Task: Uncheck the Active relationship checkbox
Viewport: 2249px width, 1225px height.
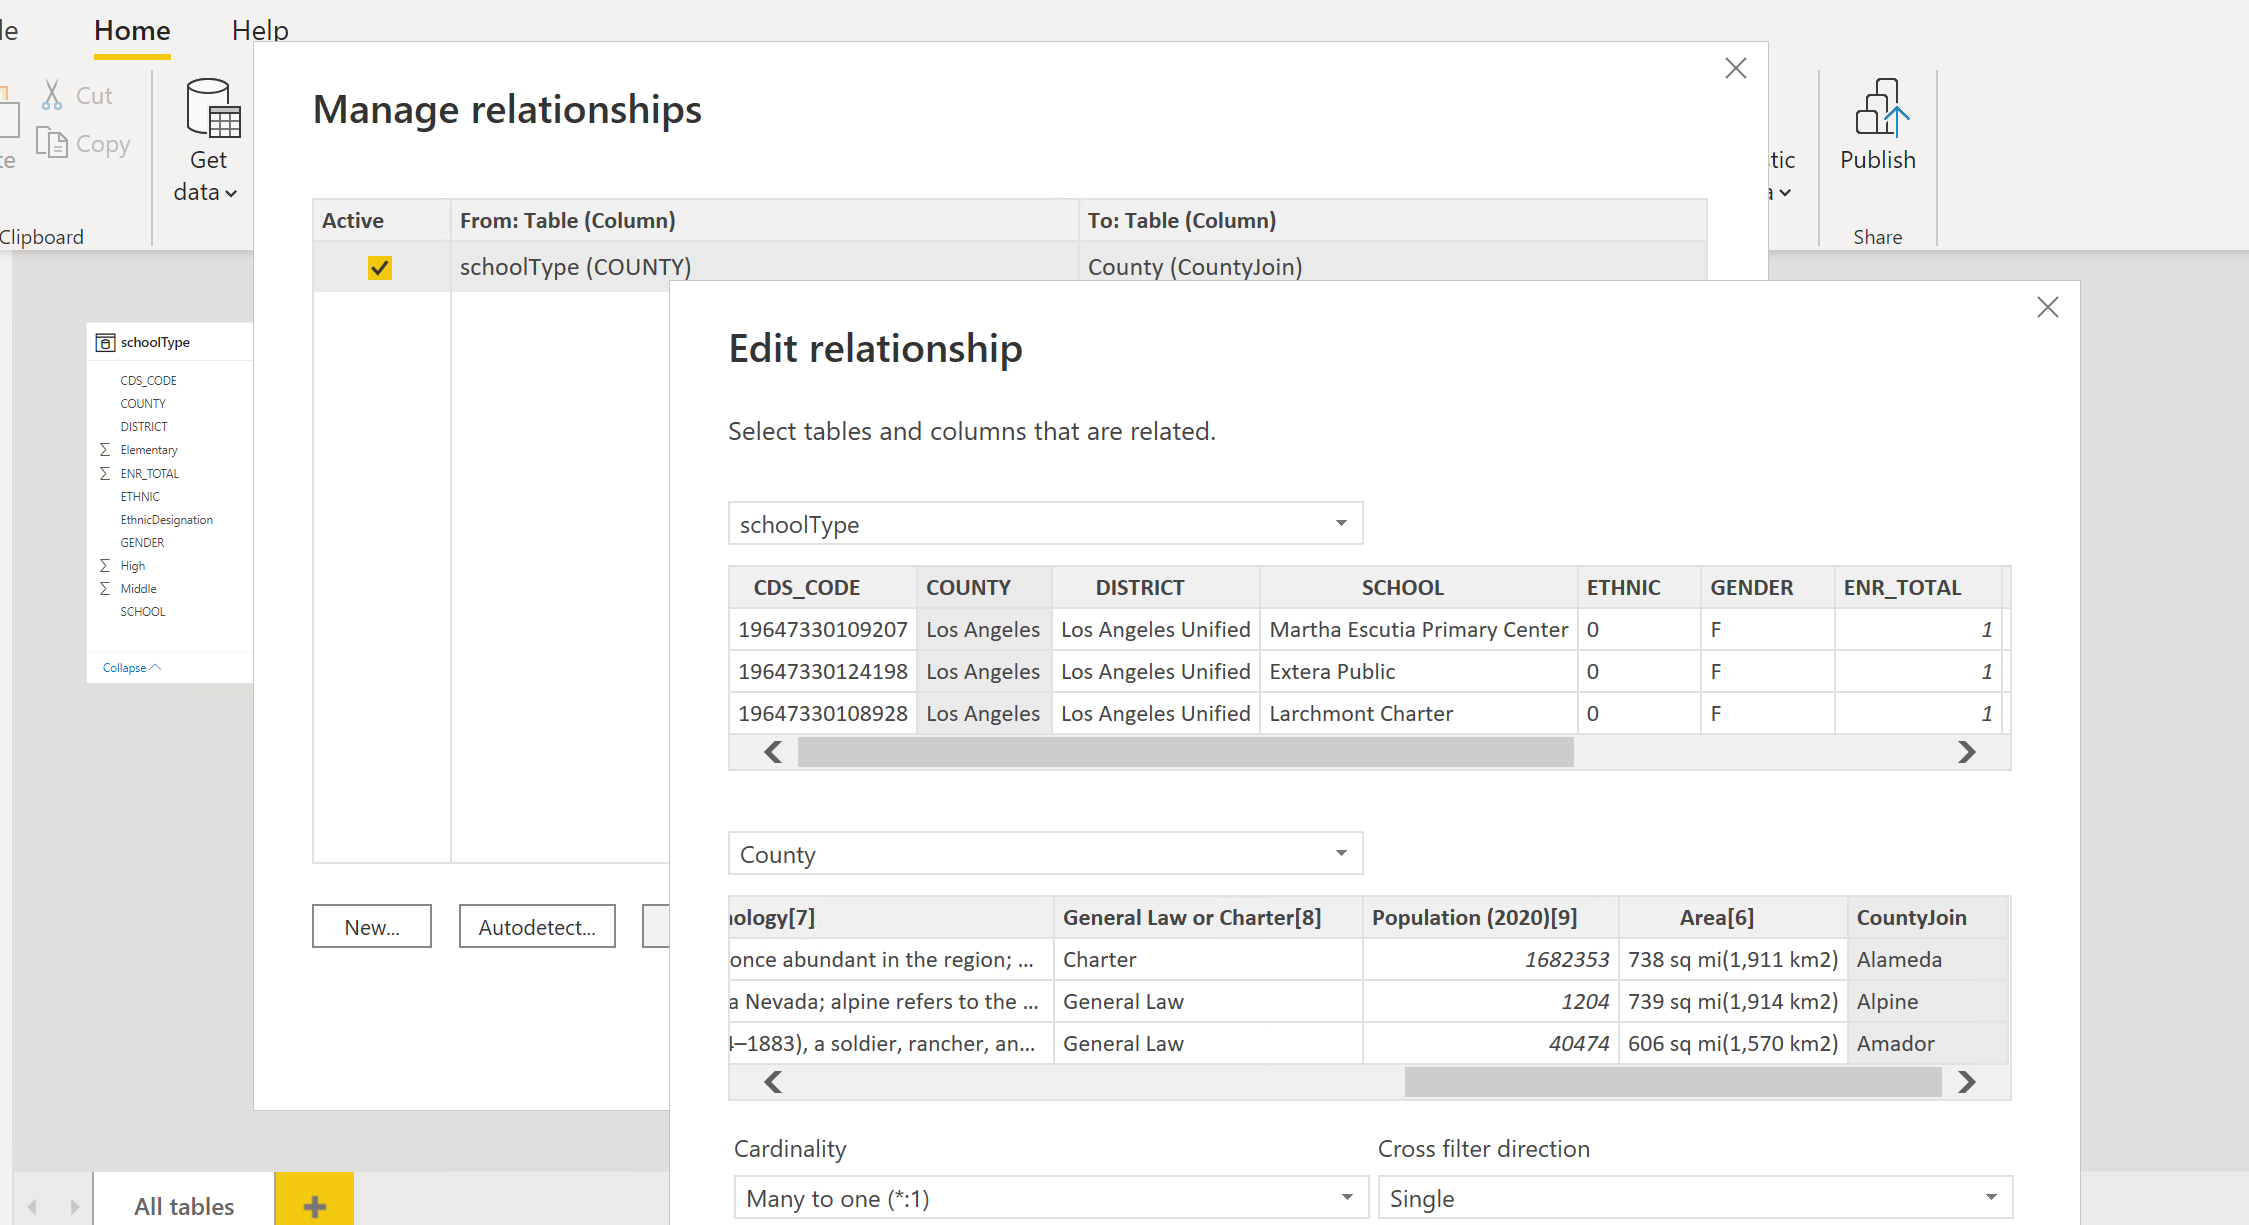Action: click(x=379, y=267)
